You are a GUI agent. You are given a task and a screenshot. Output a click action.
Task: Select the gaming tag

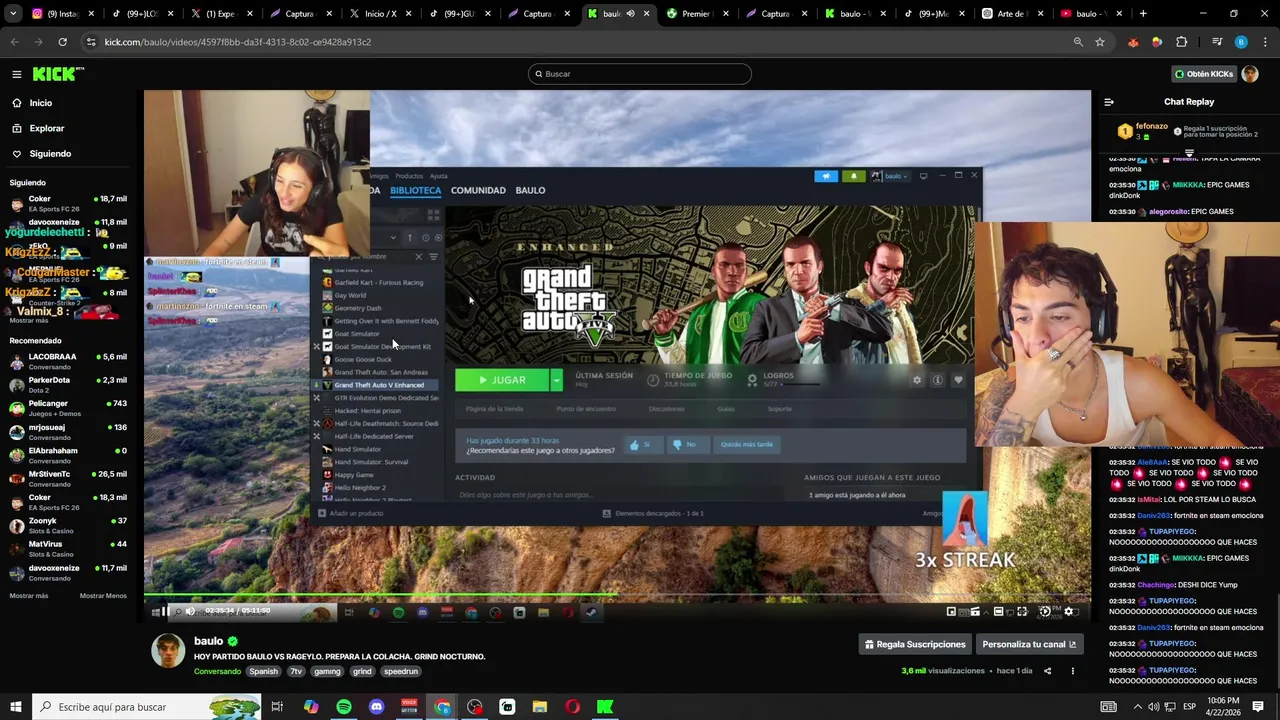click(x=327, y=672)
